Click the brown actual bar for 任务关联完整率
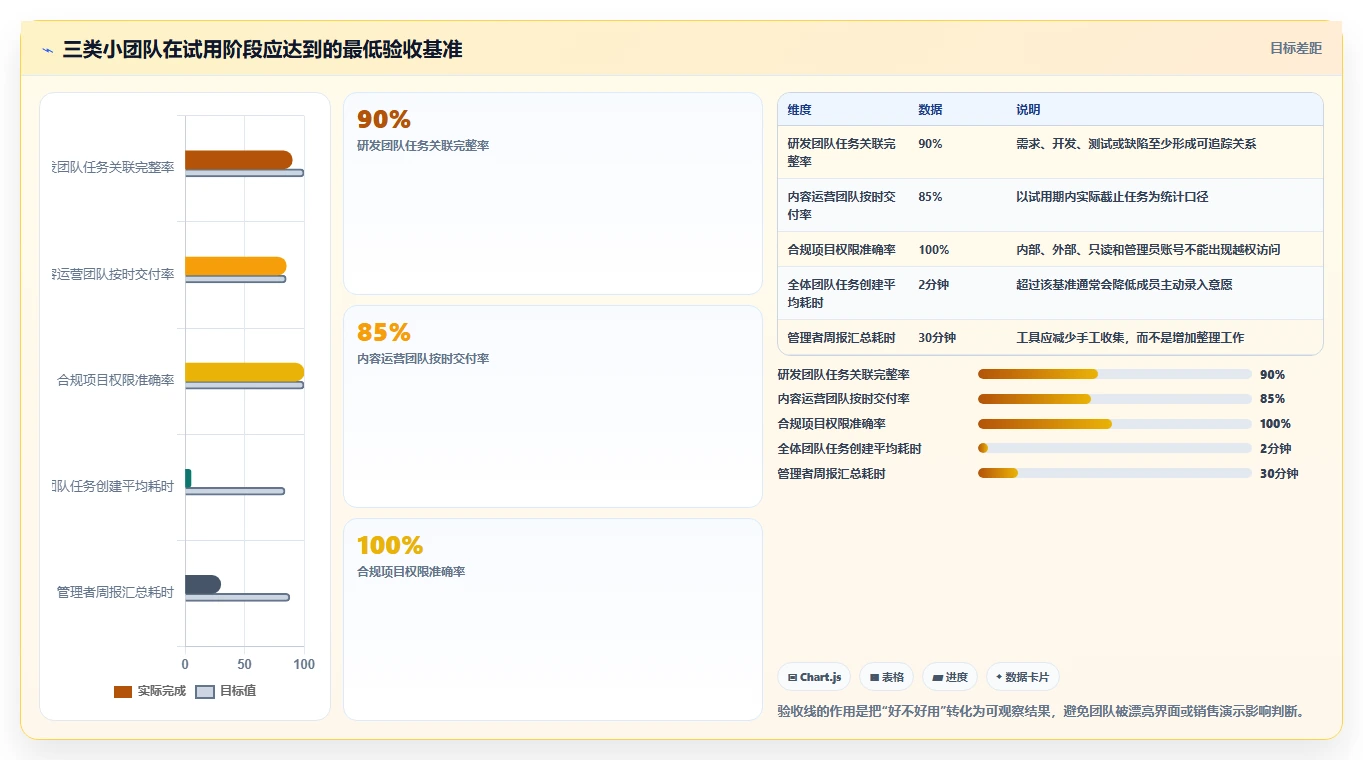 [238, 160]
